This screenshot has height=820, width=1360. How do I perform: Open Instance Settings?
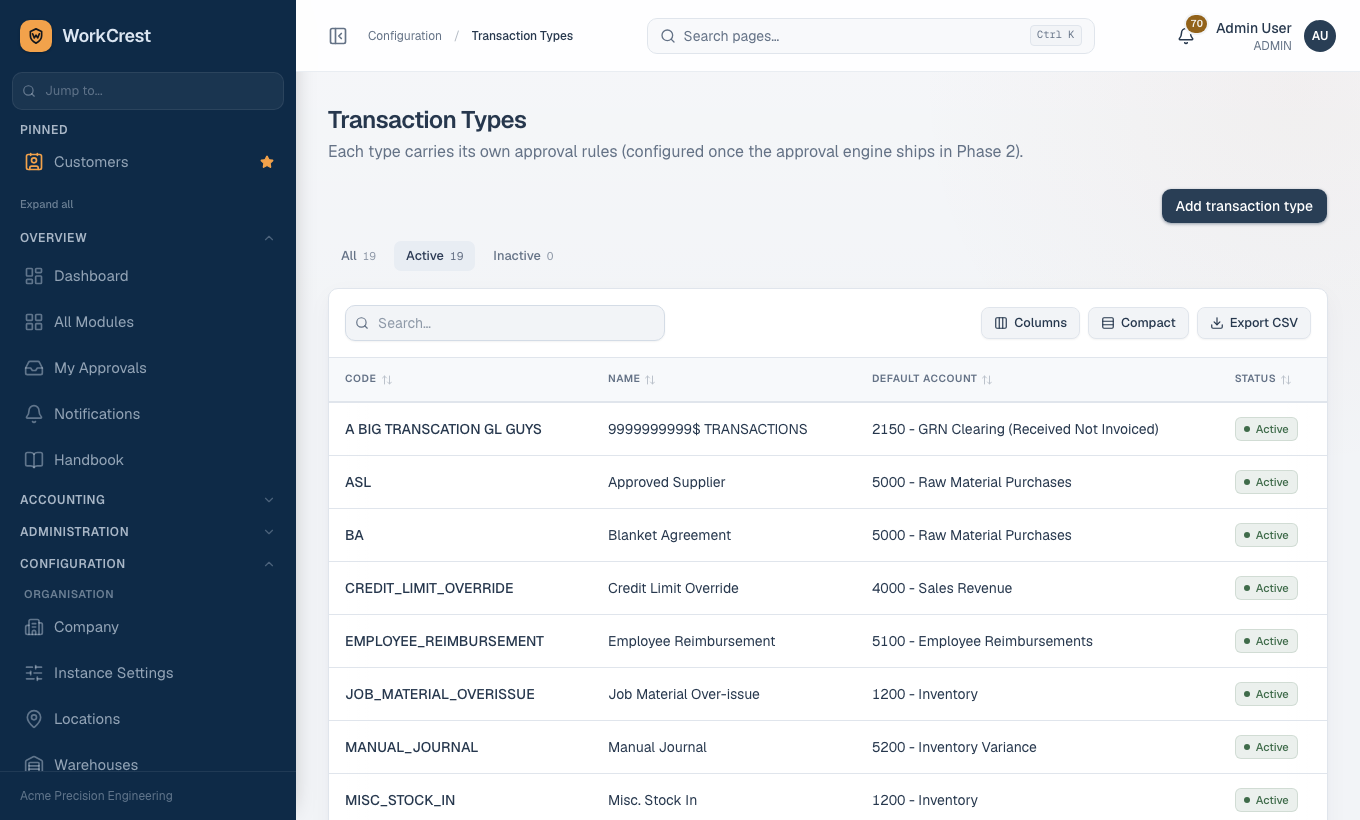pos(148,673)
